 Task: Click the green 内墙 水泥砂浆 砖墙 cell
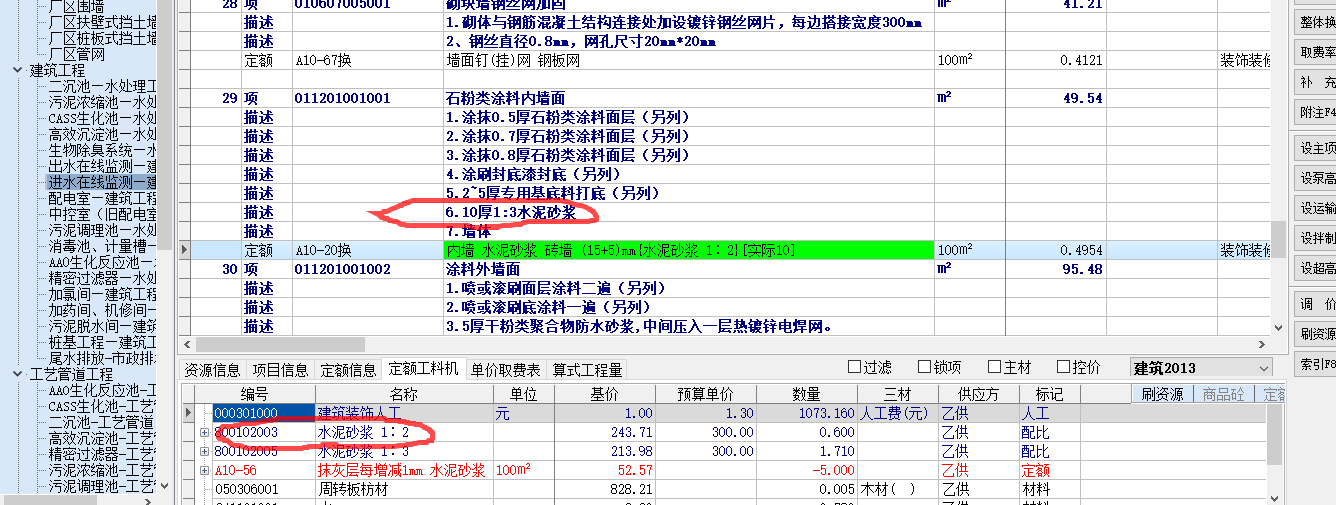click(x=688, y=251)
